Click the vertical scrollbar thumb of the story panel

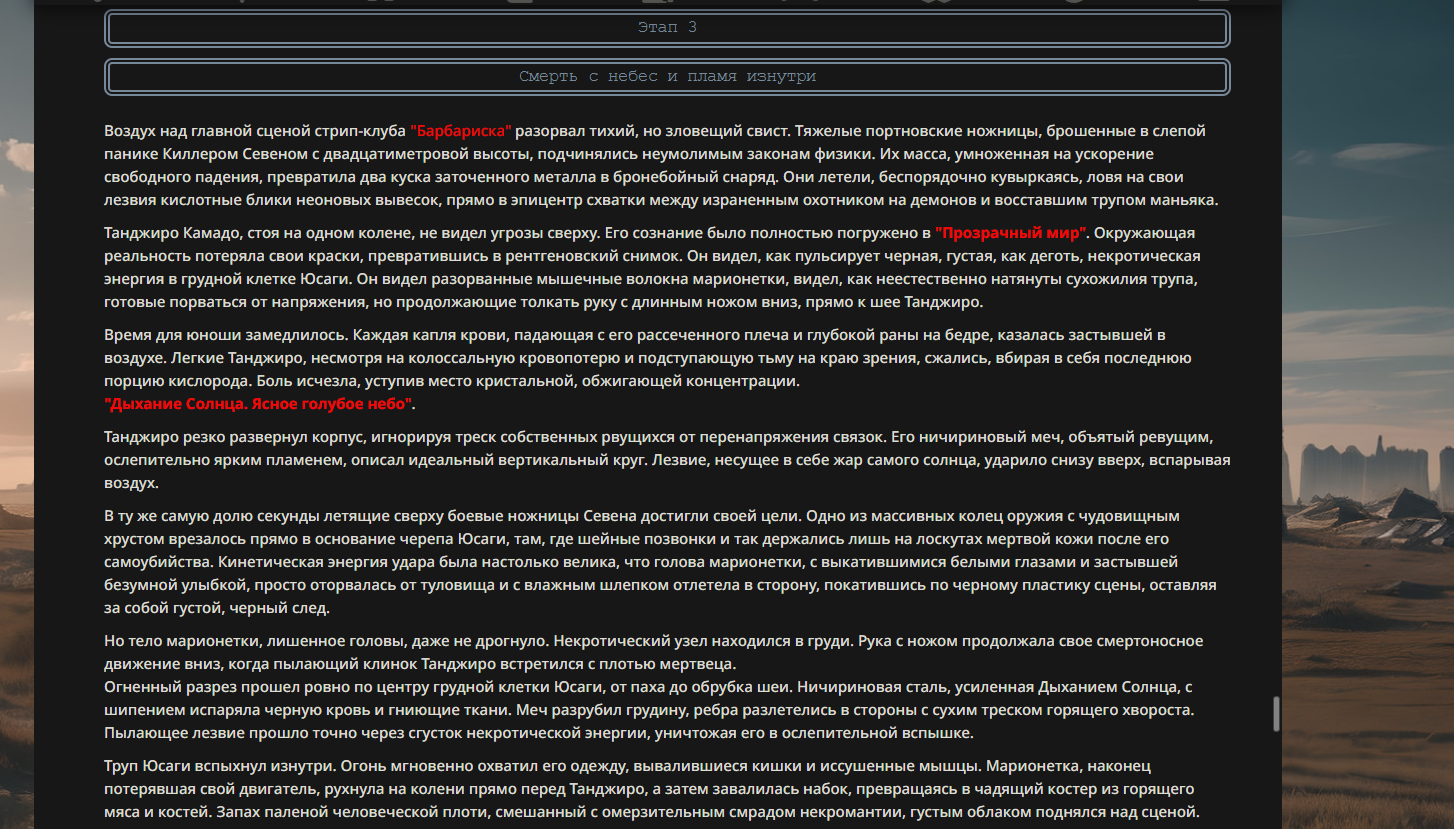(x=1276, y=714)
